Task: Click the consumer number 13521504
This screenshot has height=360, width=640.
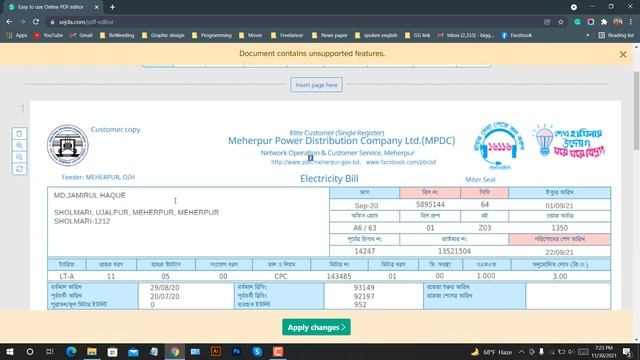Action: [x=454, y=251]
